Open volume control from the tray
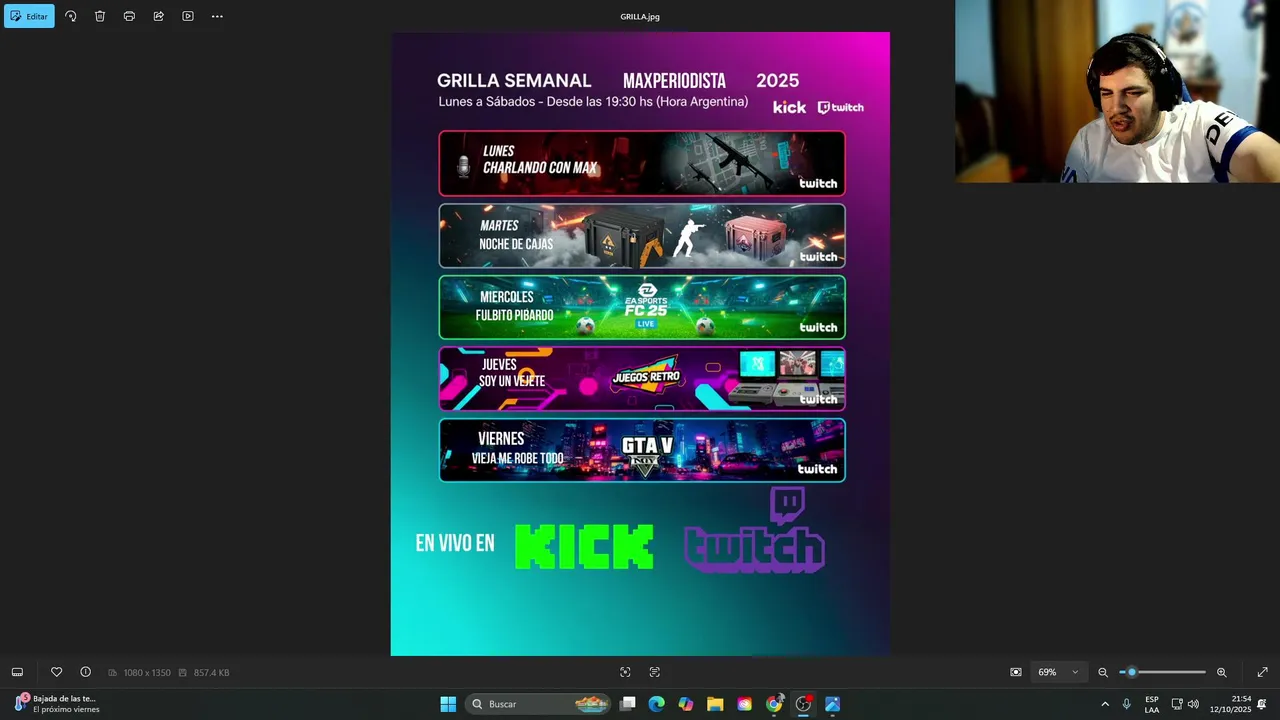Image resolution: width=1280 pixels, height=720 pixels. (1193, 704)
